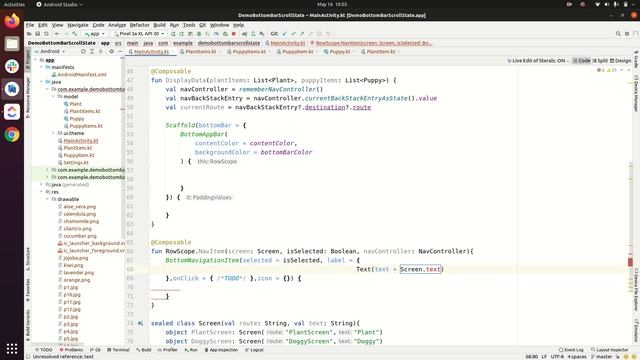Open Google Chrome from the dock
The width and height of the screenshot is (640, 360).
tap(12, 135)
